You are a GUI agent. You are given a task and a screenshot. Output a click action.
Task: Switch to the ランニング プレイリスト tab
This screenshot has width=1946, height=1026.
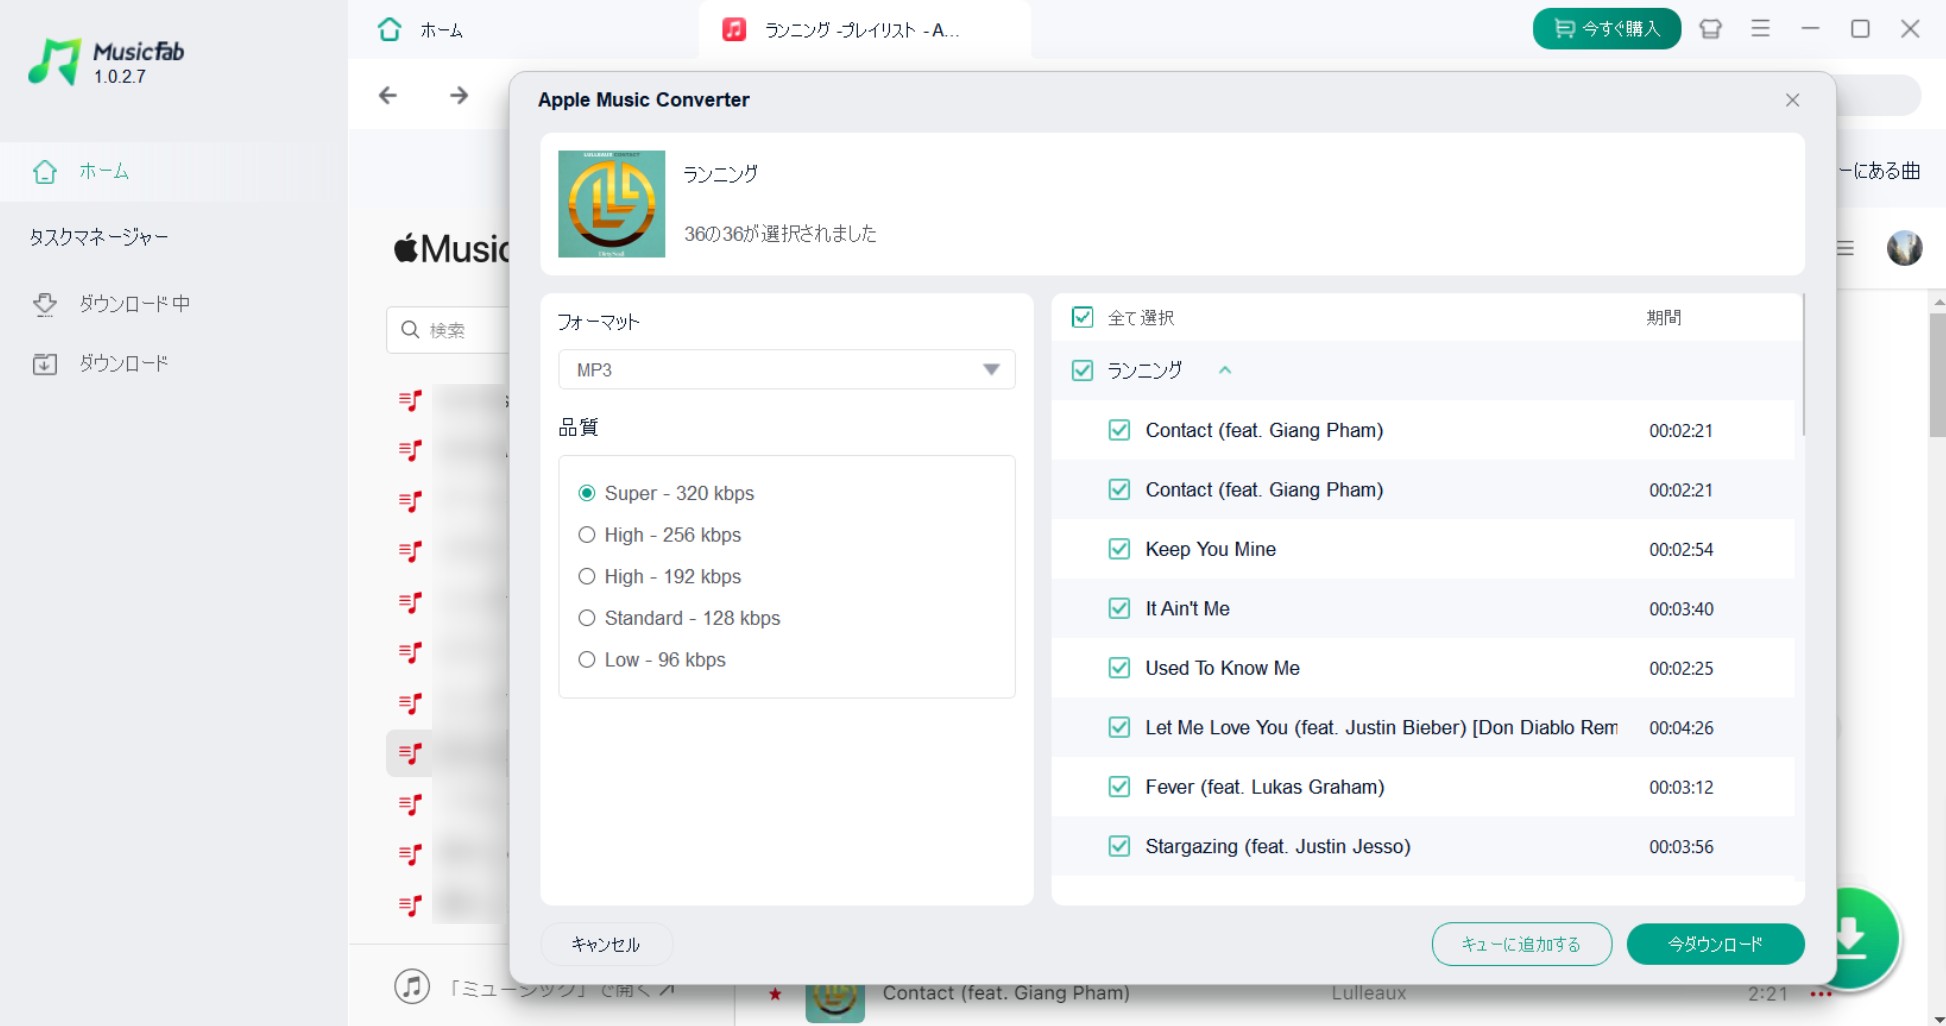click(862, 30)
